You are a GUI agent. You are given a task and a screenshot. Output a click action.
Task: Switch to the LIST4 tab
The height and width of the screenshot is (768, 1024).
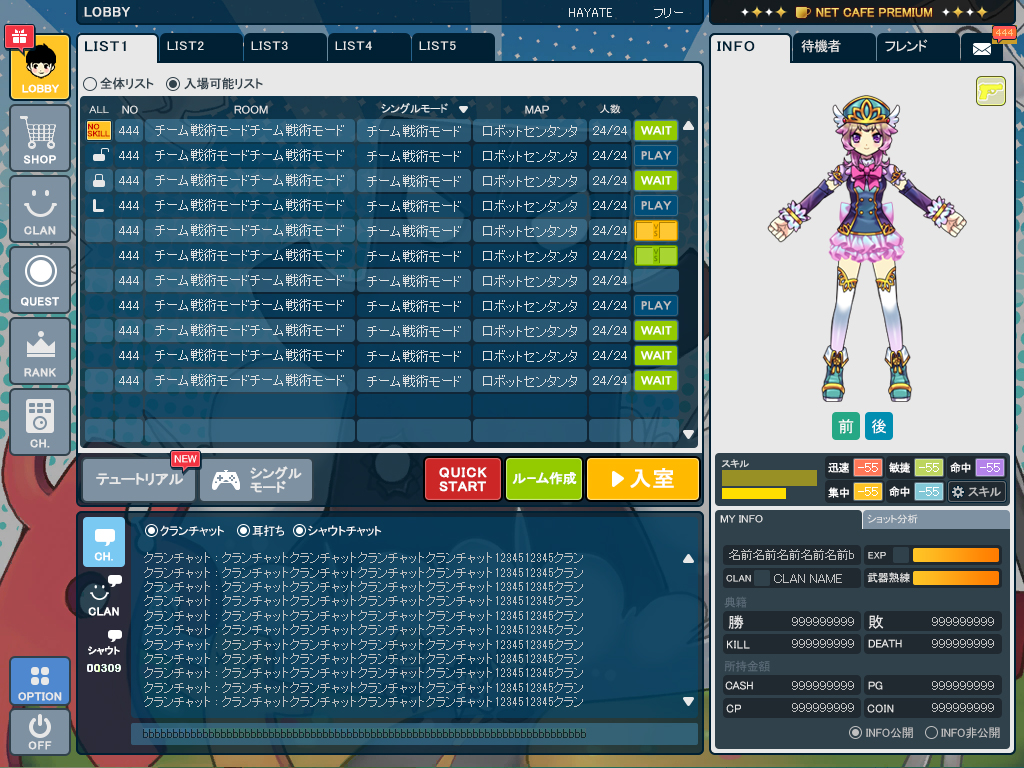[370, 47]
